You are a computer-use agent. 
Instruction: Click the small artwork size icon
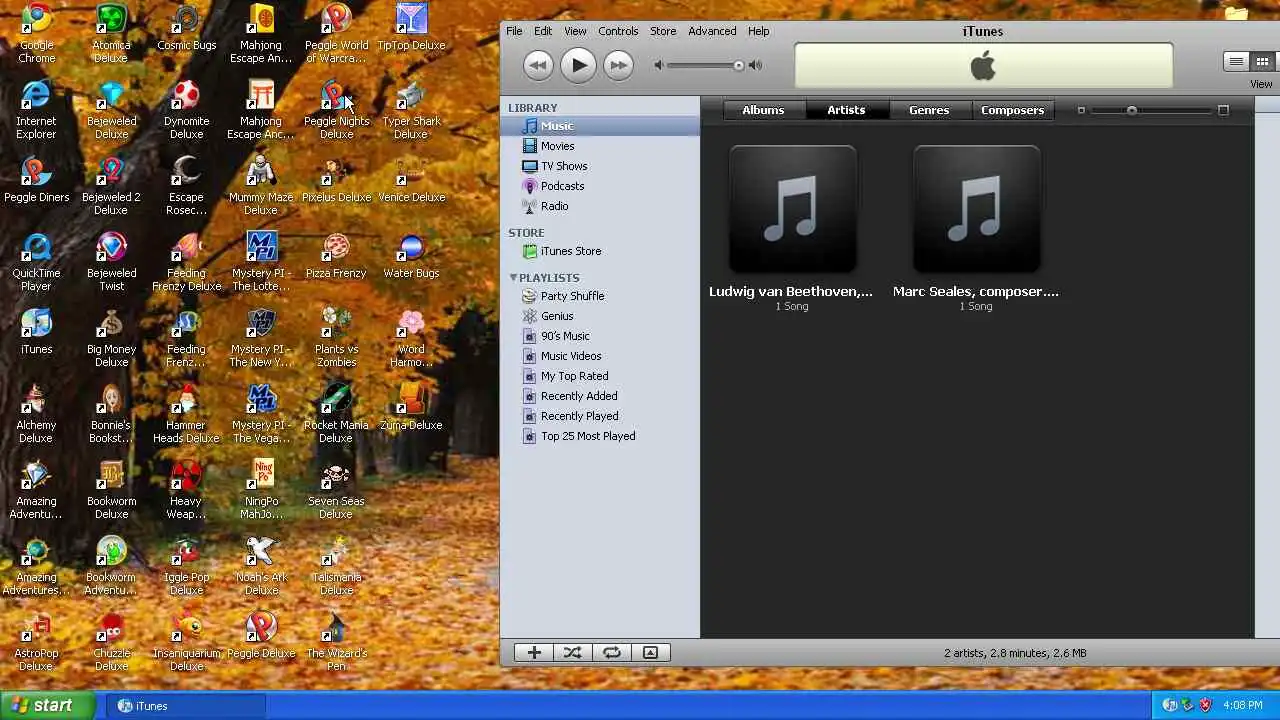(x=1081, y=110)
